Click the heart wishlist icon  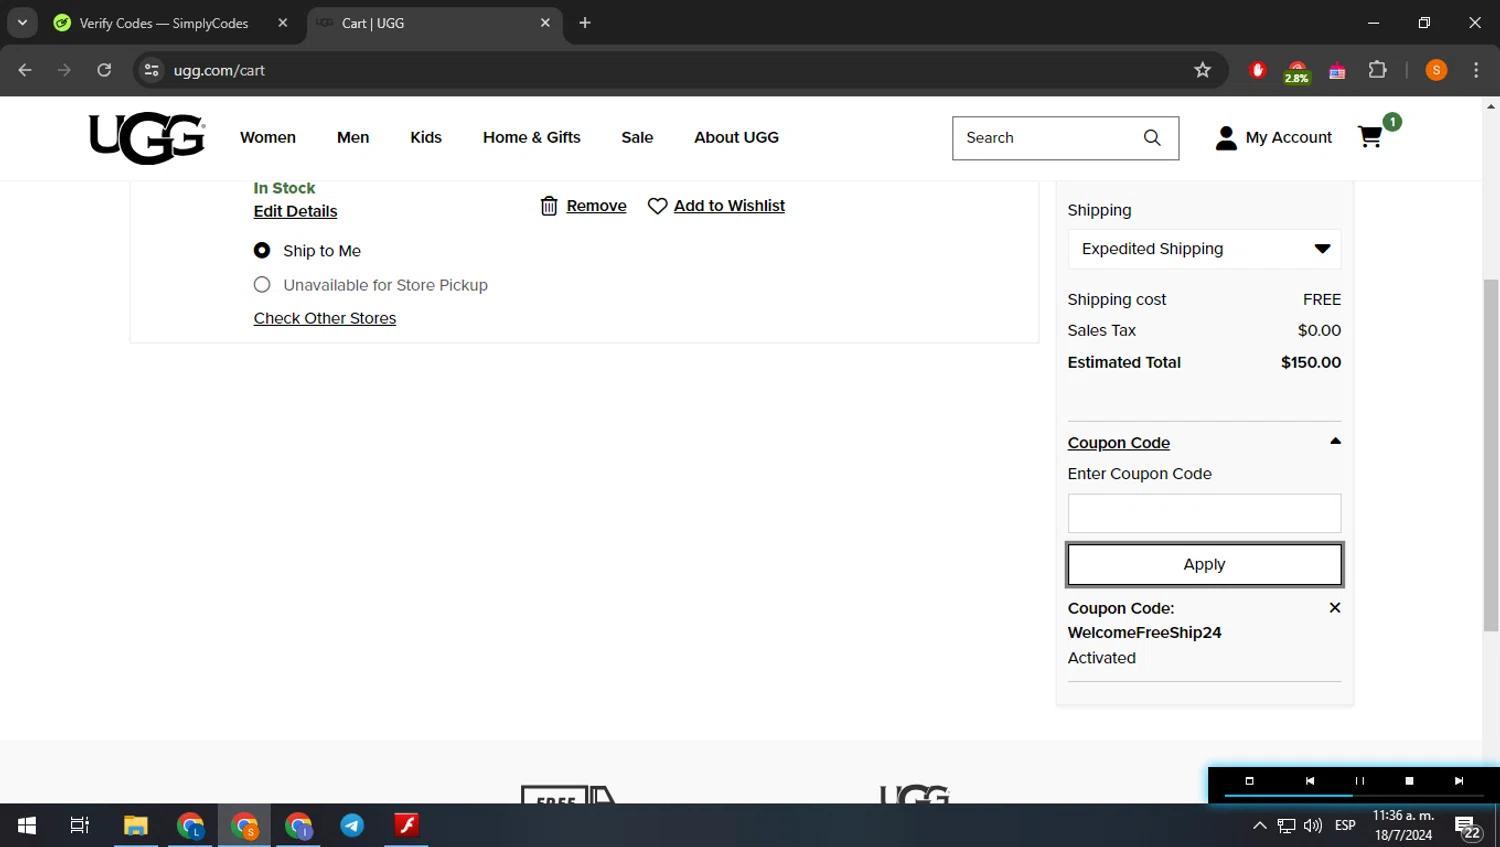point(657,206)
